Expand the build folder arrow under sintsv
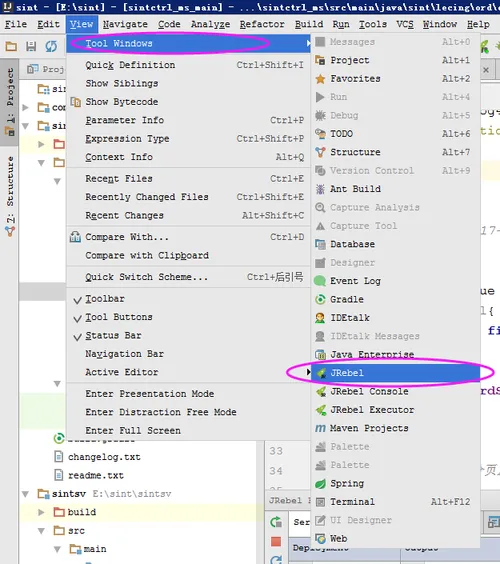 41,512
